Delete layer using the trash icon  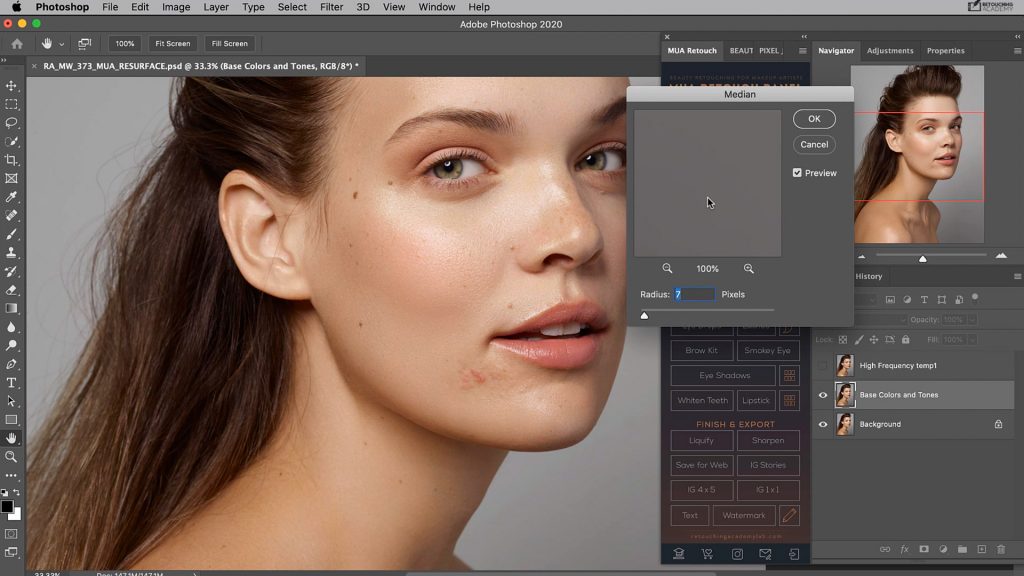point(1001,549)
